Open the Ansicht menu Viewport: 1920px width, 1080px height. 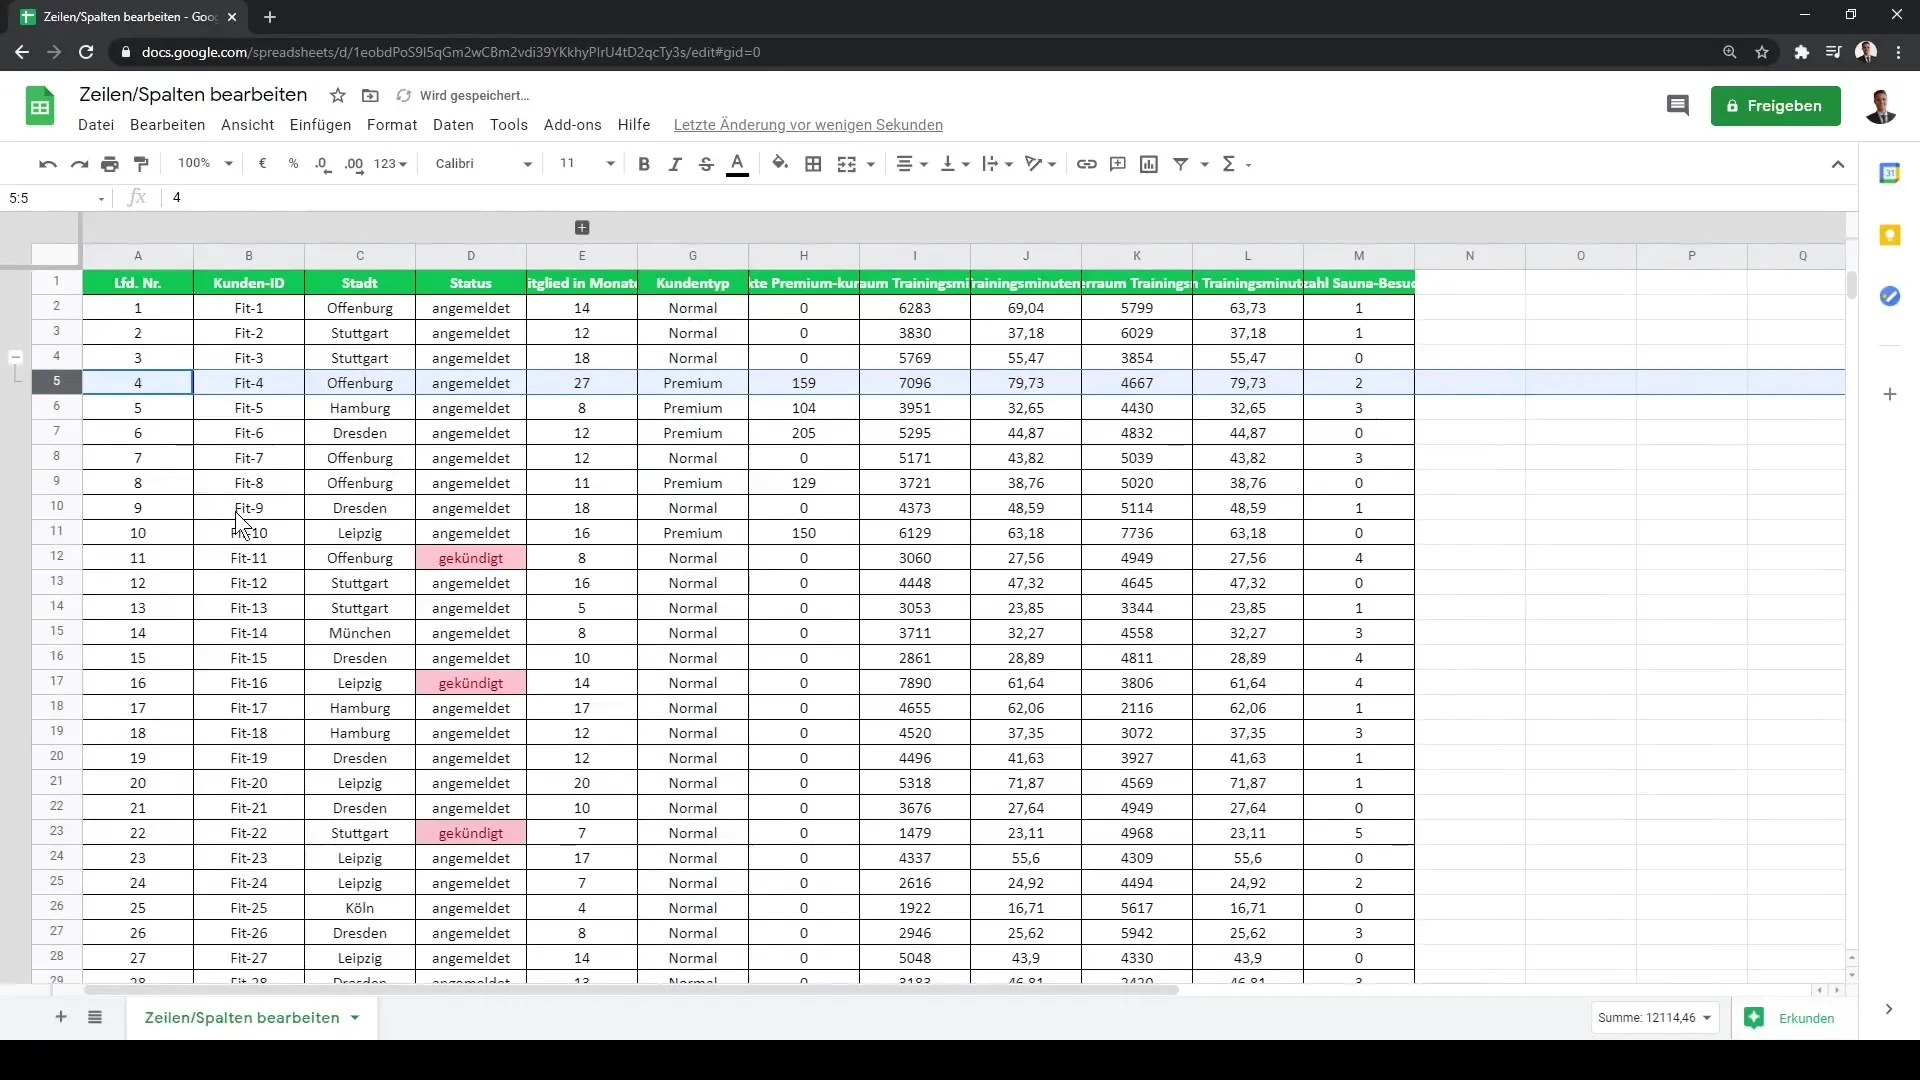(248, 125)
